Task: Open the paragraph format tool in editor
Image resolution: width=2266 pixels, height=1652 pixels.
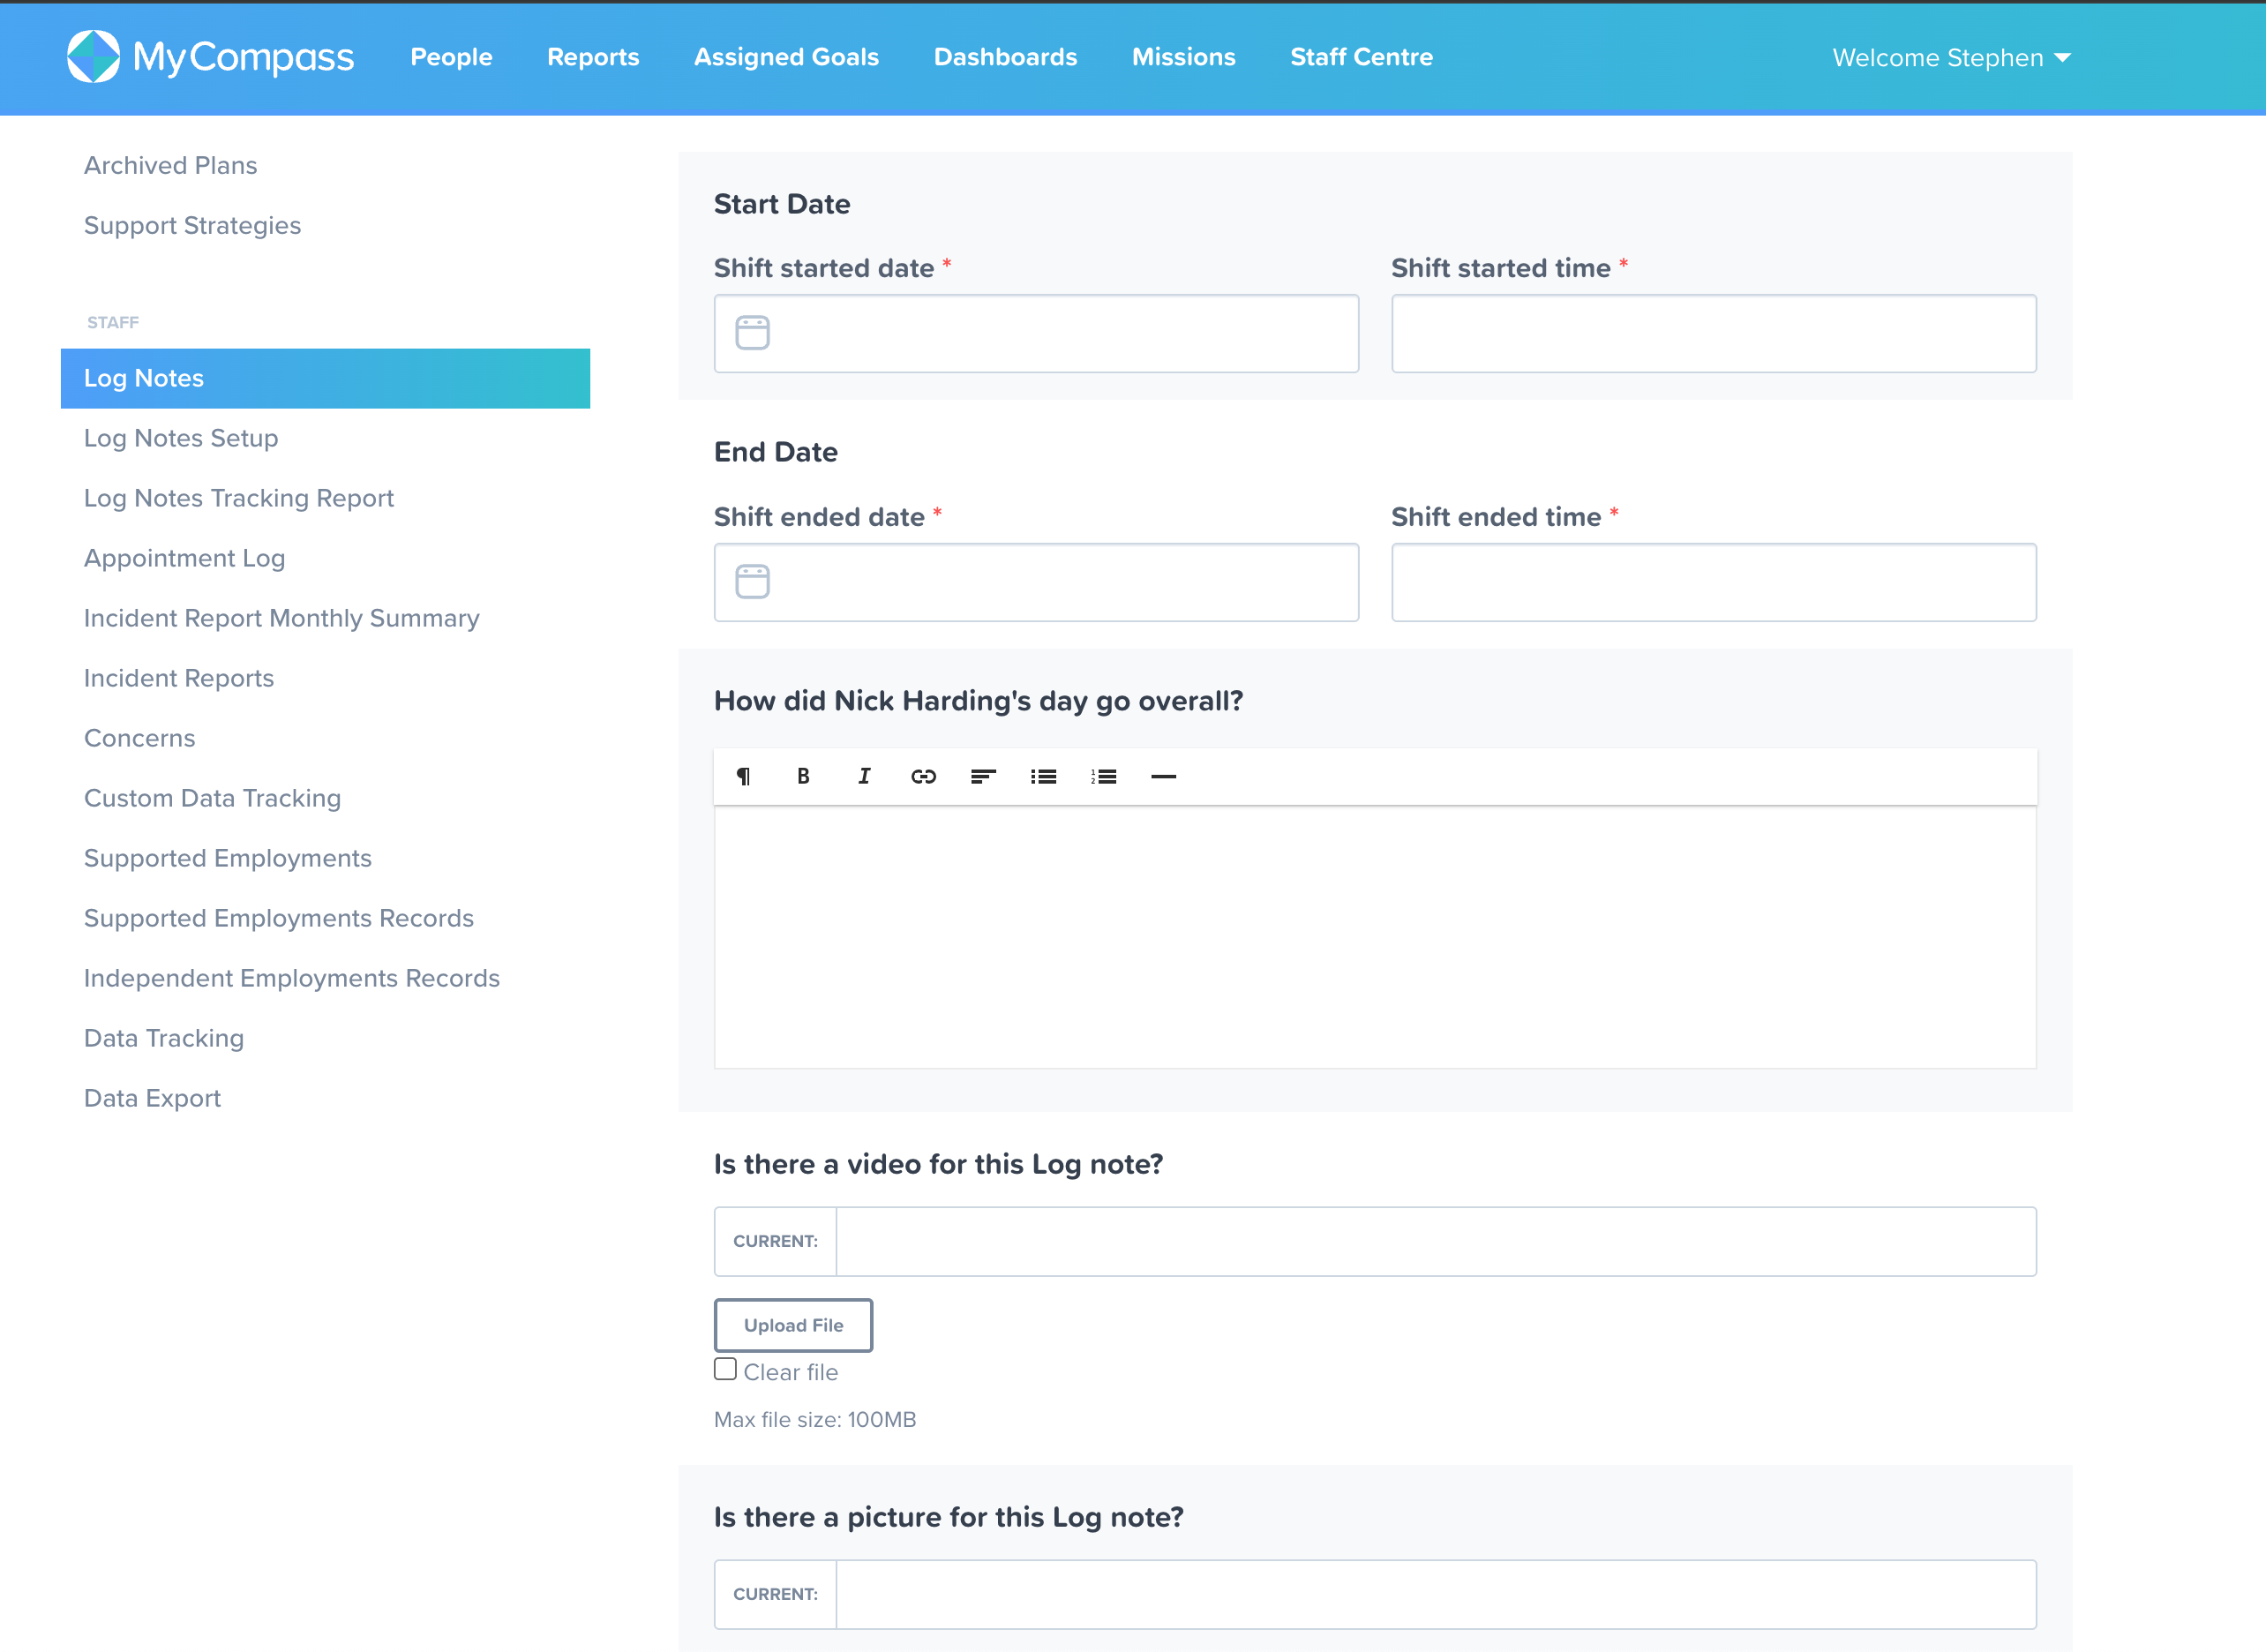Action: point(743,776)
